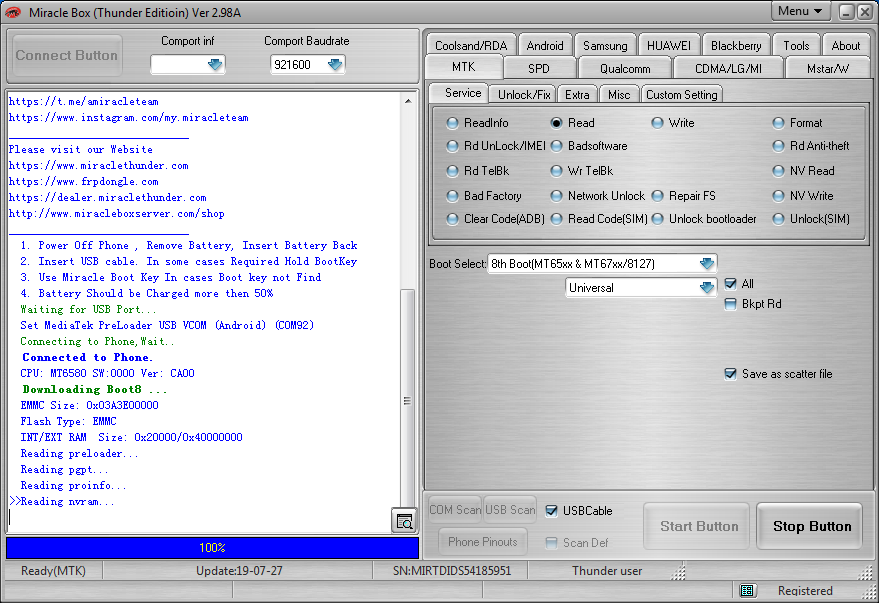Open Phone Pinouts button
The width and height of the screenshot is (879, 603).
[x=483, y=542]
